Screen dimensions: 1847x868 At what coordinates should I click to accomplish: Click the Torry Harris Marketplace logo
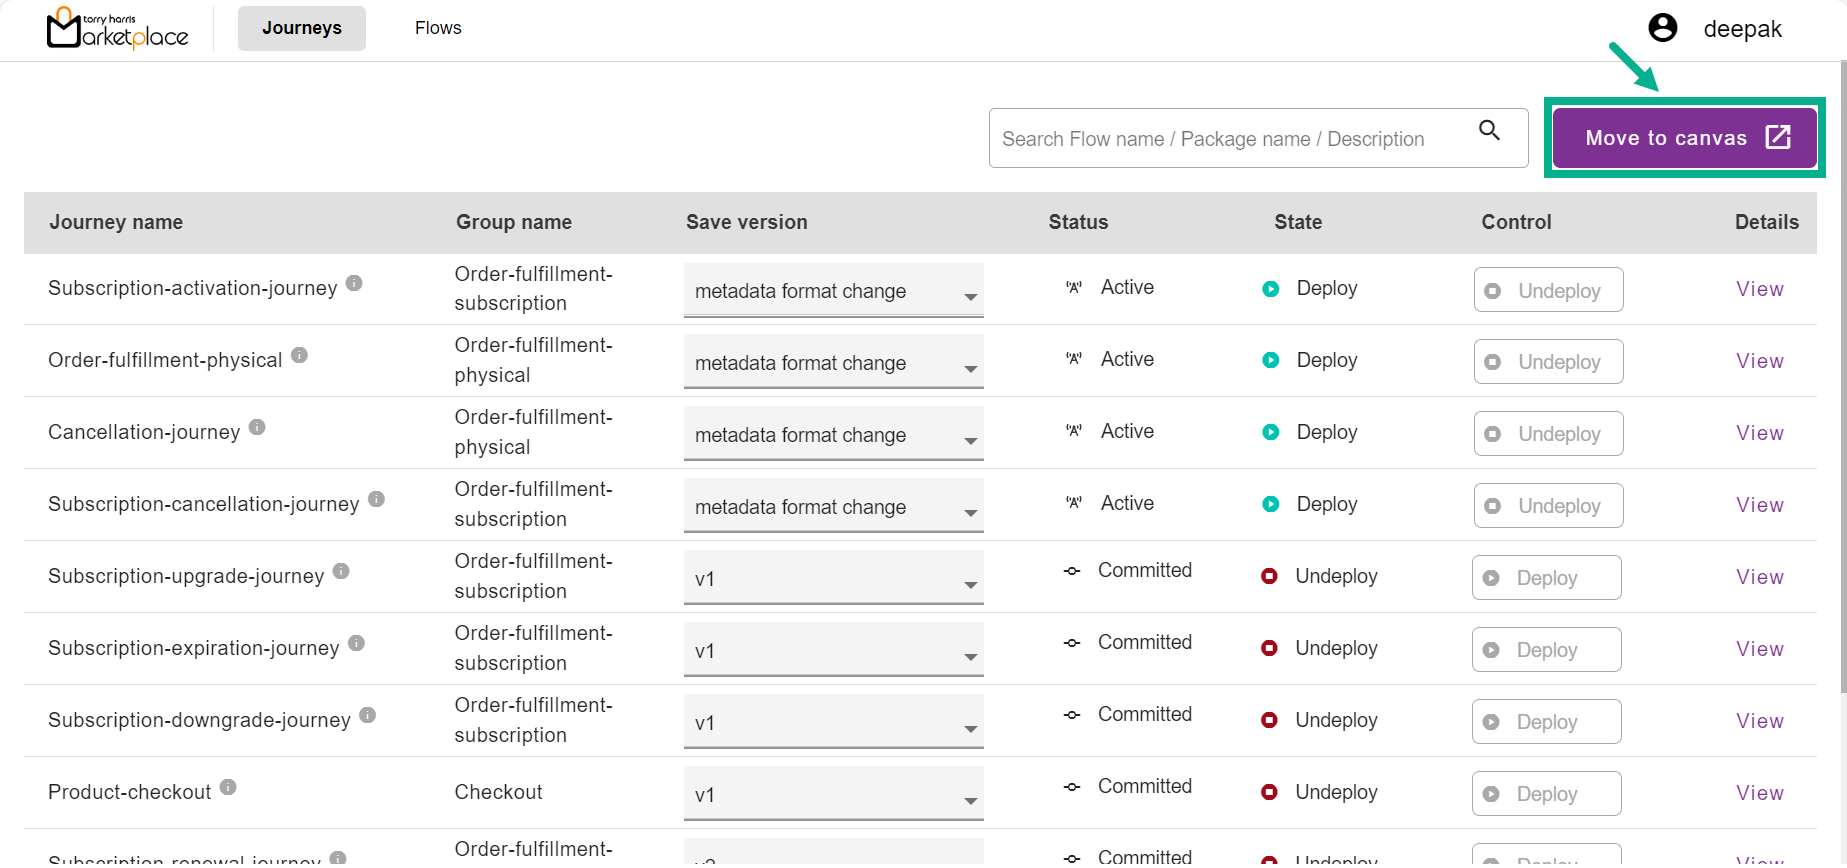pyautogui.click(x=117, y=29)
